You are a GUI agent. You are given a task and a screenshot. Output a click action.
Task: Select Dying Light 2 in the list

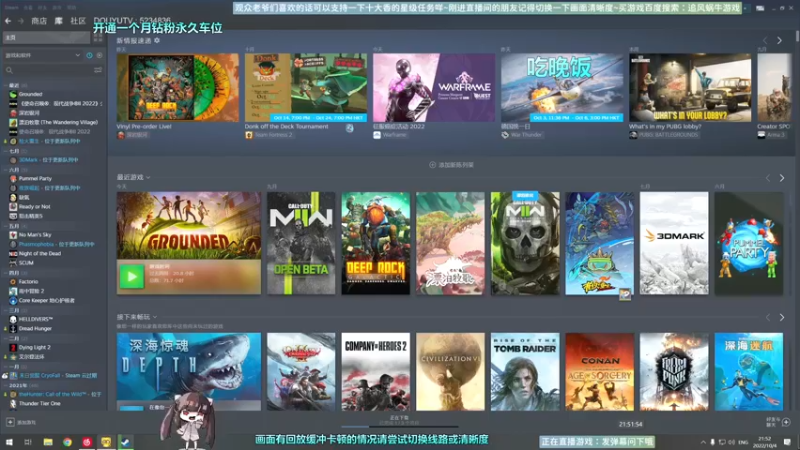pyautogui.click(x=35, y=347)
